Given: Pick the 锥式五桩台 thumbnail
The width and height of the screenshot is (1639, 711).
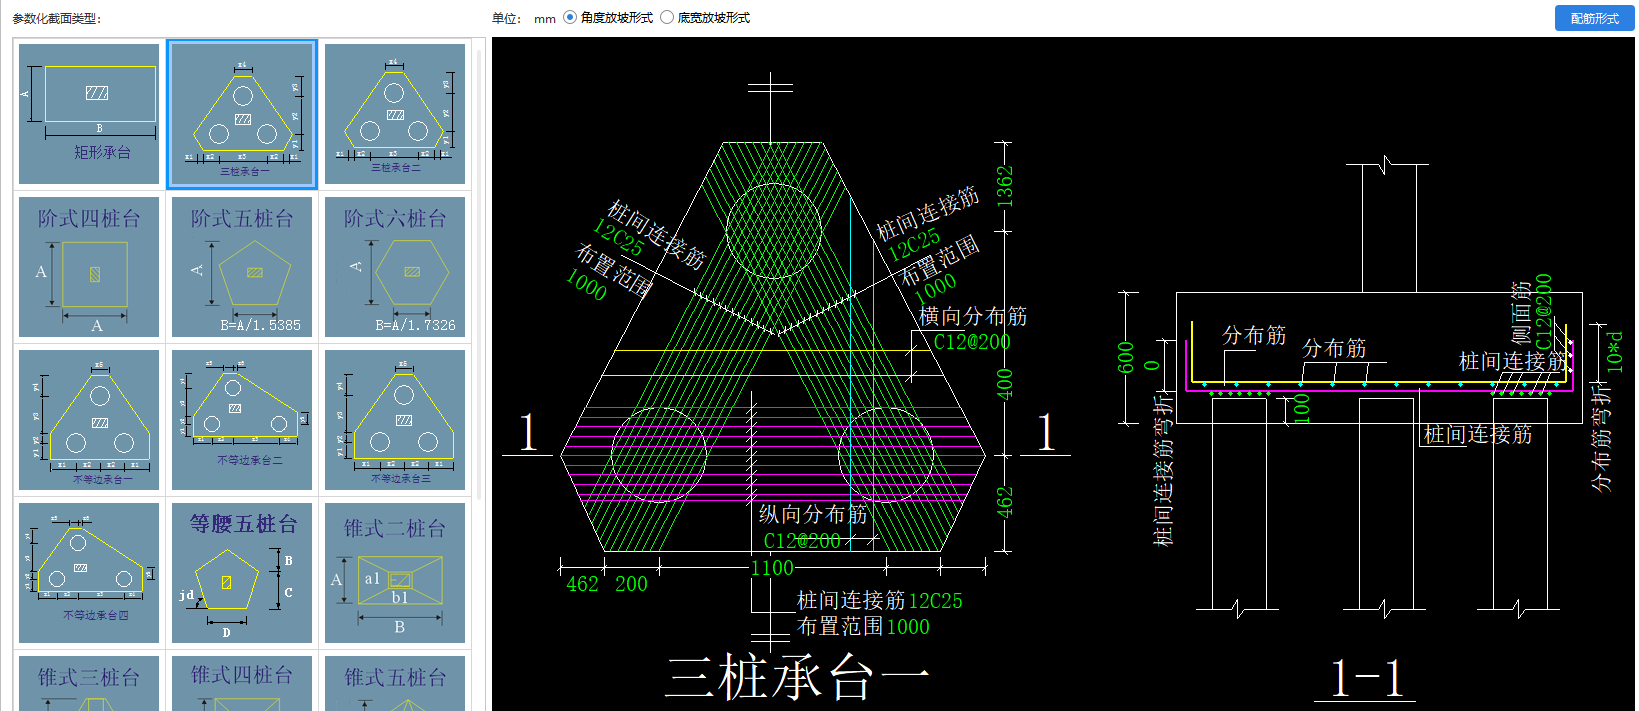Looking at the screenshot, I should tap(395, 683).
